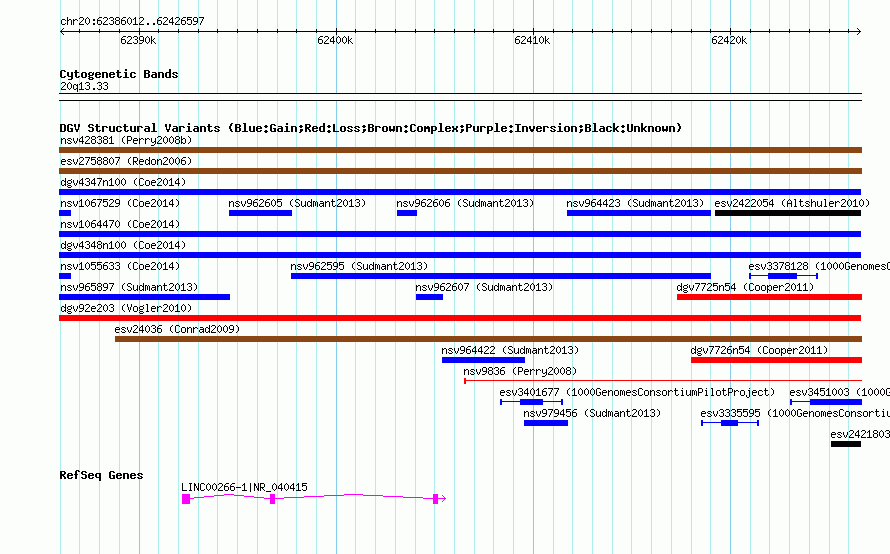Viewport: 890px width, 554px height.
Task: Select the blue bar under nsv962595
Action: [501, 276]
